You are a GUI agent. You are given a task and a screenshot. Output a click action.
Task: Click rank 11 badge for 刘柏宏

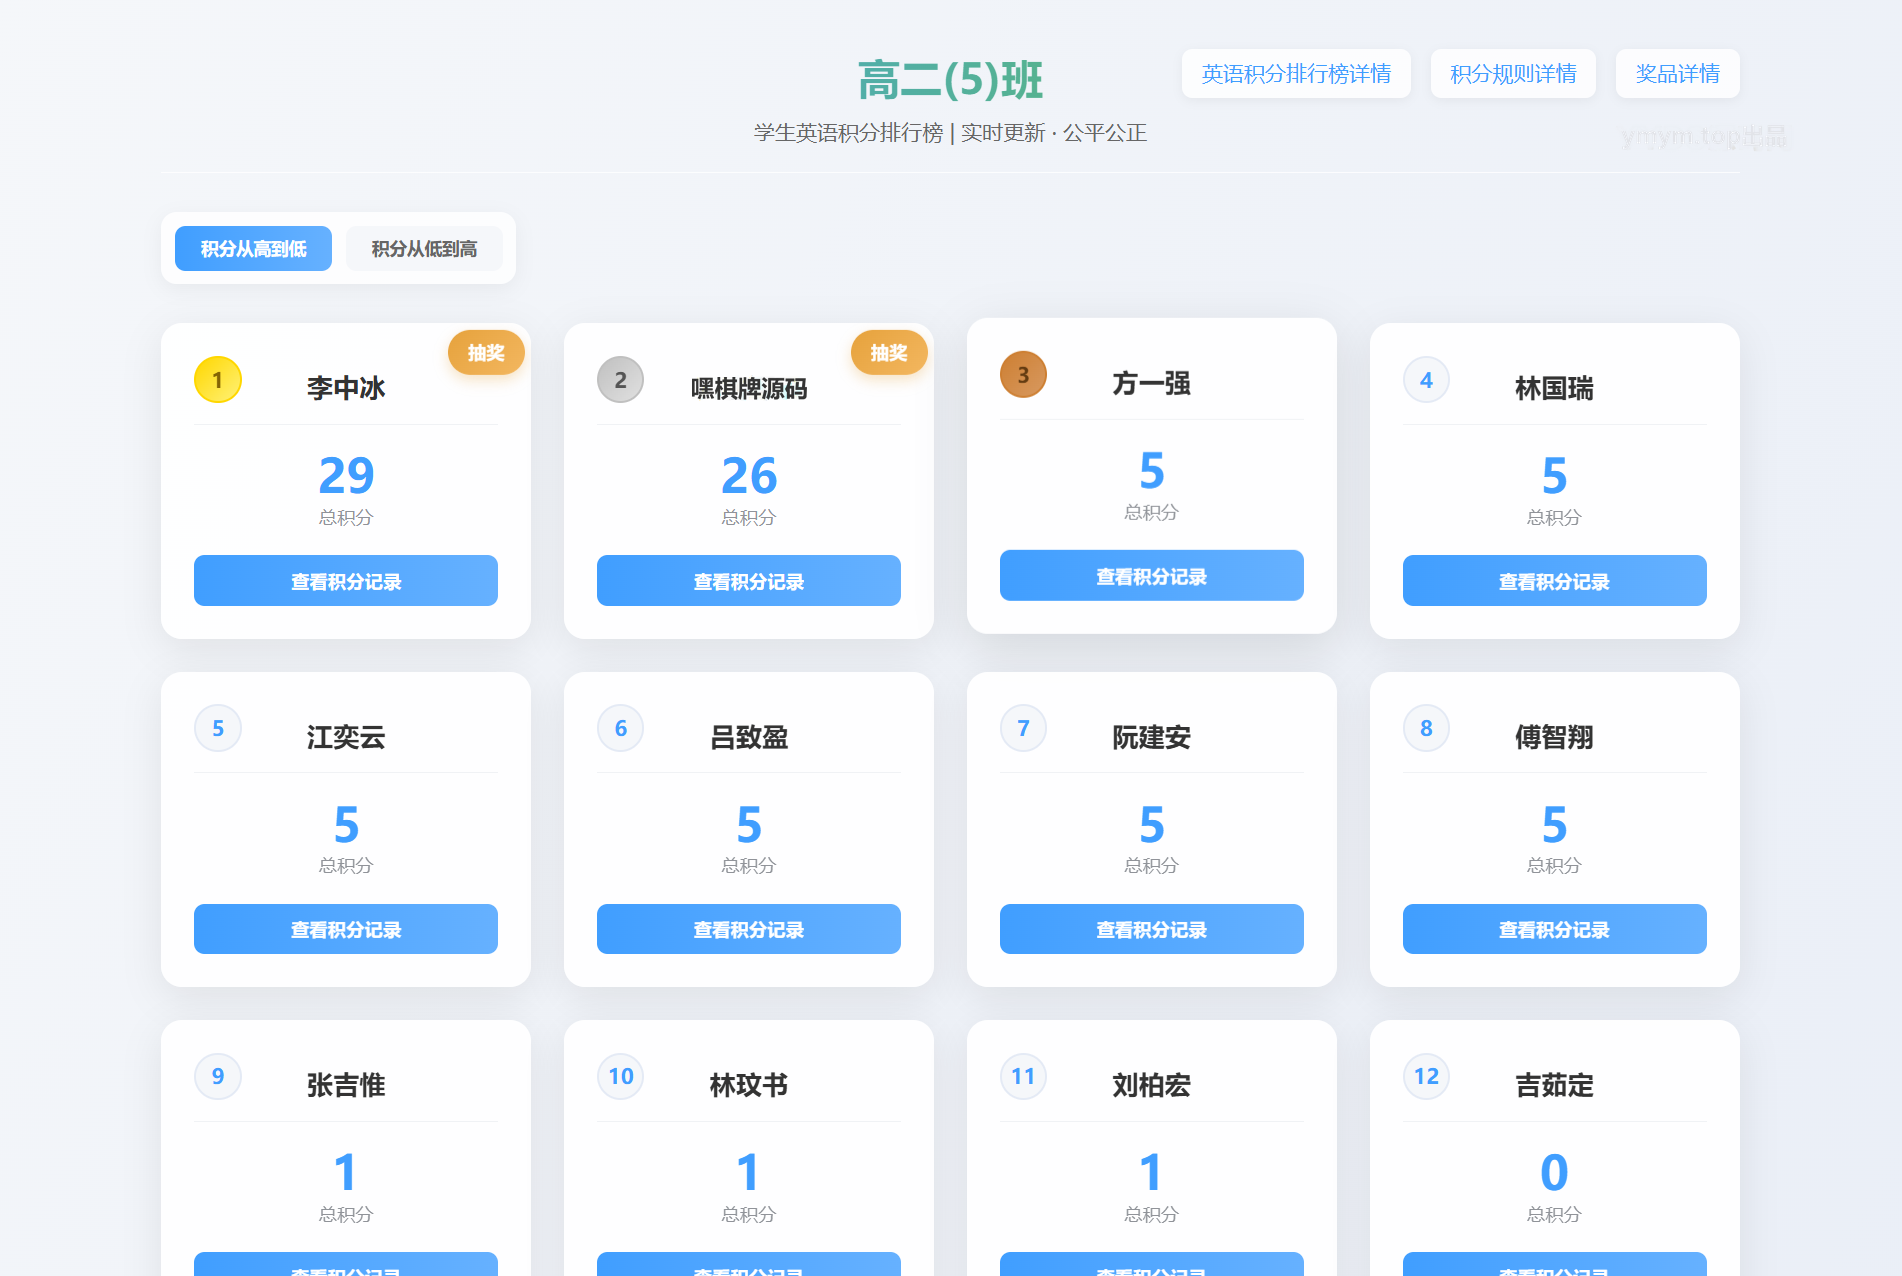pos(1024,1076)
